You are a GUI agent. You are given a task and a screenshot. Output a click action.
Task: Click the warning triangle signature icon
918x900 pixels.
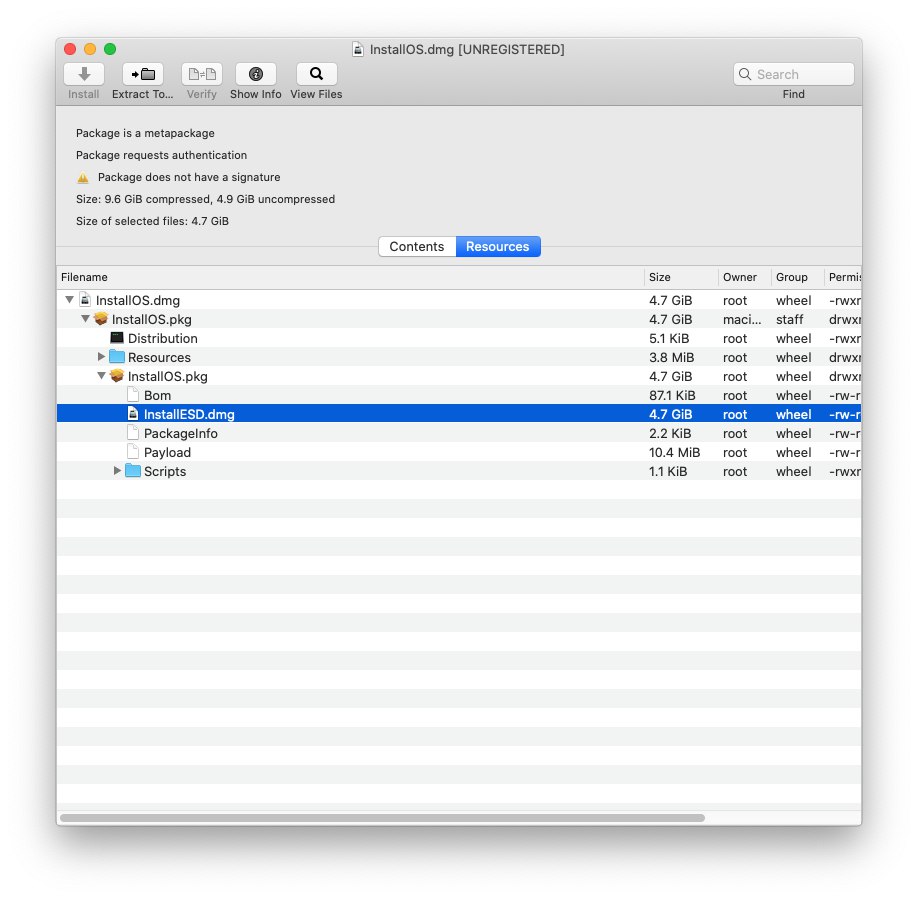[x=83, y=177]
